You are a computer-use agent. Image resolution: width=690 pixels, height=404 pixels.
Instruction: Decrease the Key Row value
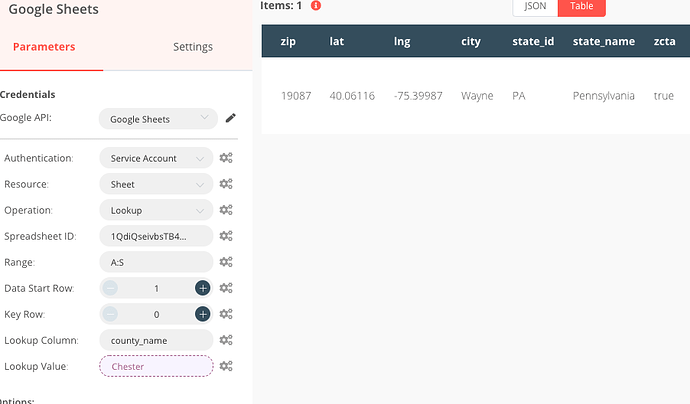(x=110, y=314)
